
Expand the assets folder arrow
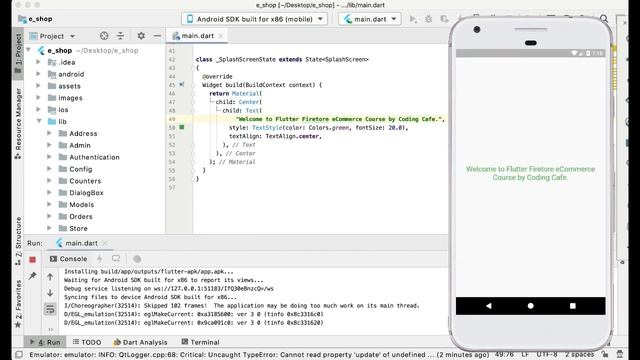coord(38,86)
